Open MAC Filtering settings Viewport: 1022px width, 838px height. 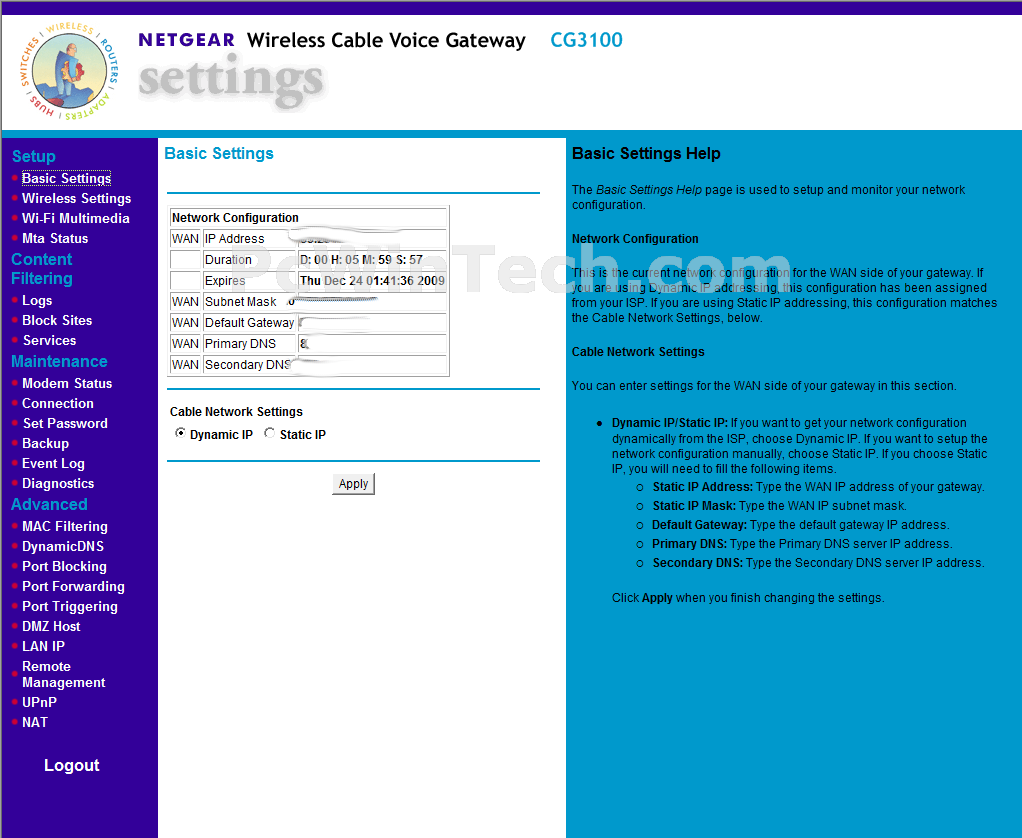coord(65,527)
